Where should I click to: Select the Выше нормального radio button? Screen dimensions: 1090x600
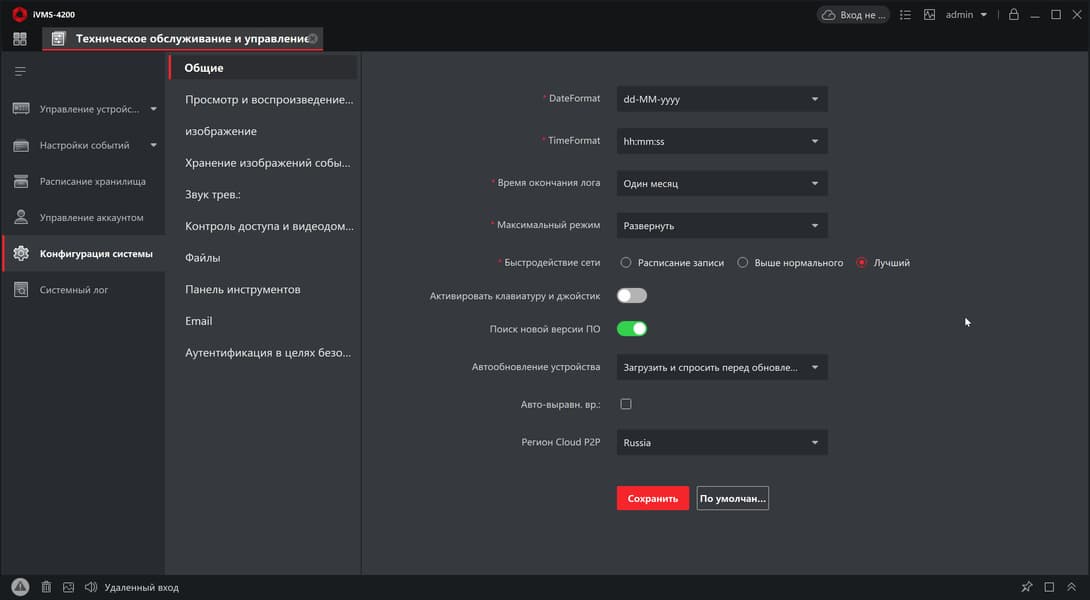pyautogui.click(x=743, y=263)
